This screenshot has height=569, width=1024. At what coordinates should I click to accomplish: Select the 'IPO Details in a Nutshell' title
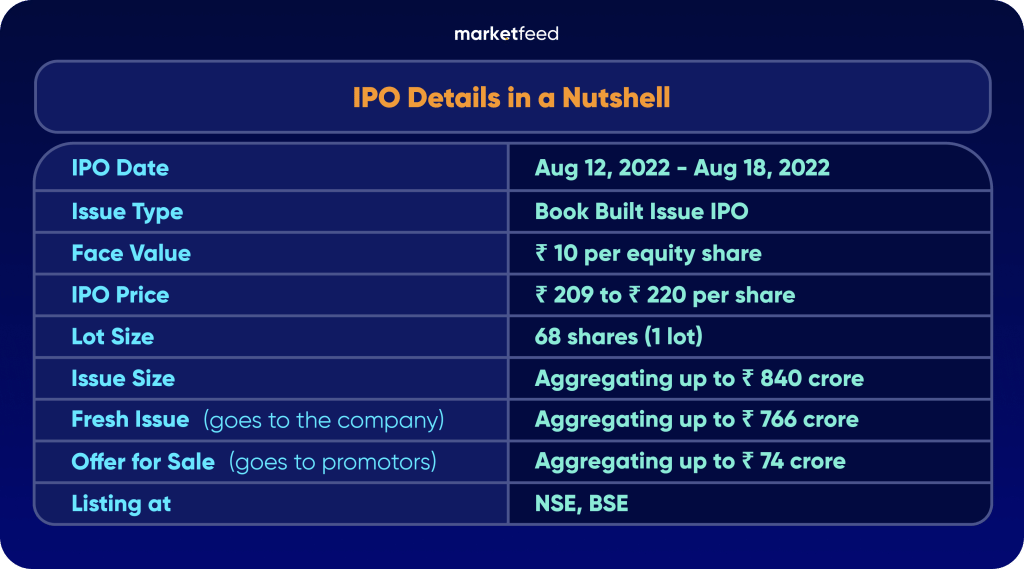[511, 97]
